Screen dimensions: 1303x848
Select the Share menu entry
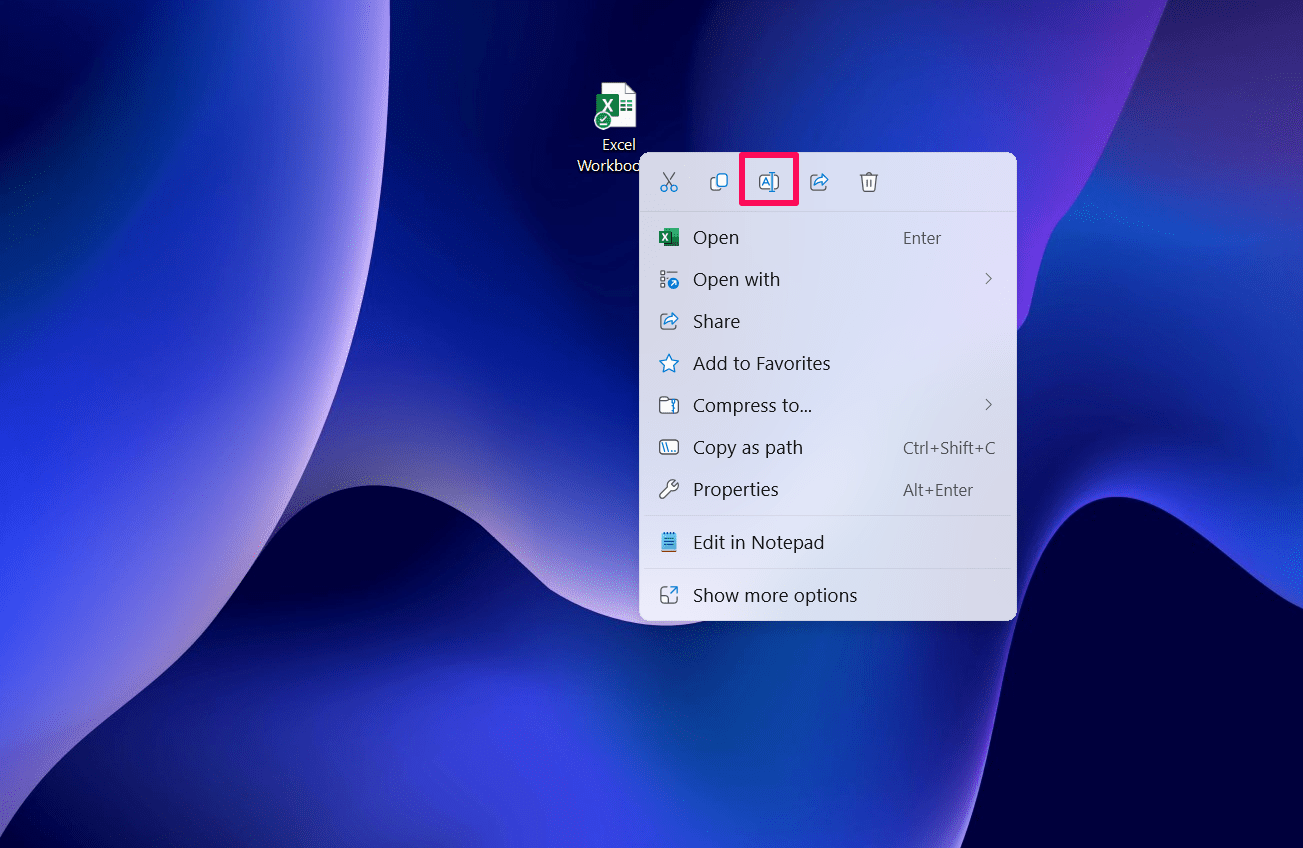click(828, 322)
